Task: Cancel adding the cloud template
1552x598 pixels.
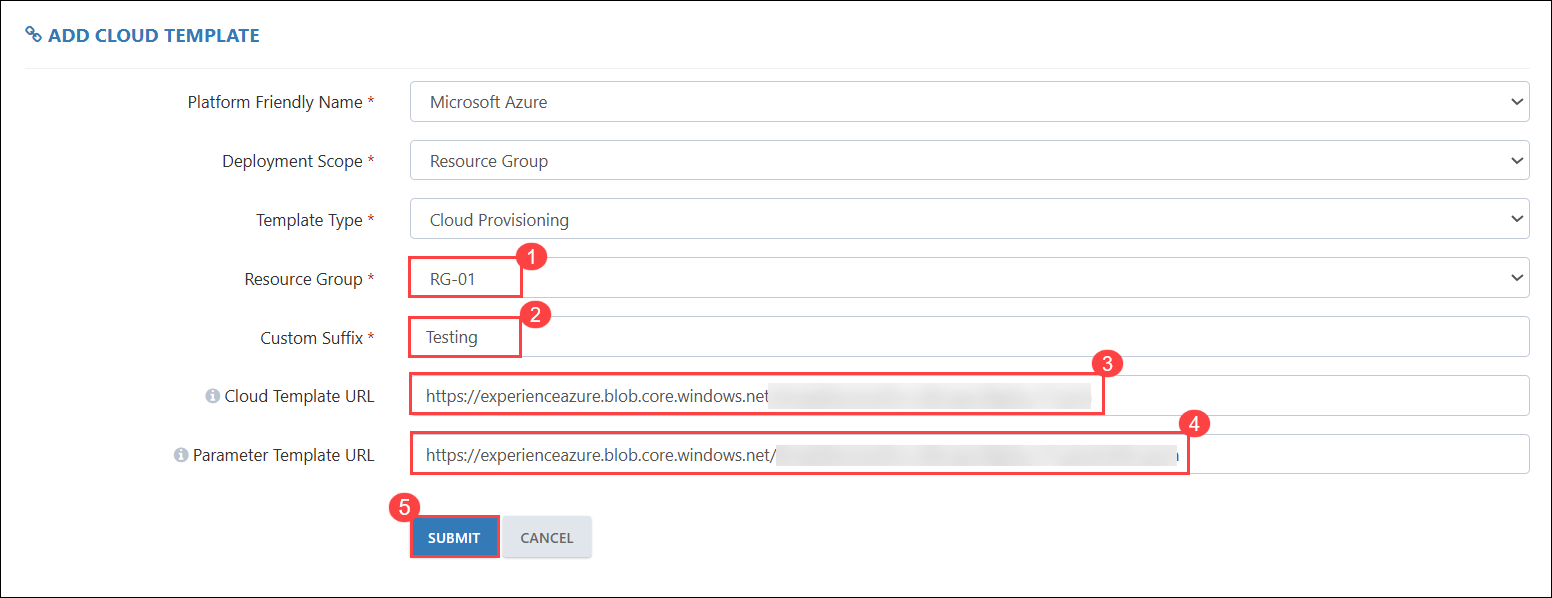Action: (547, 537)
